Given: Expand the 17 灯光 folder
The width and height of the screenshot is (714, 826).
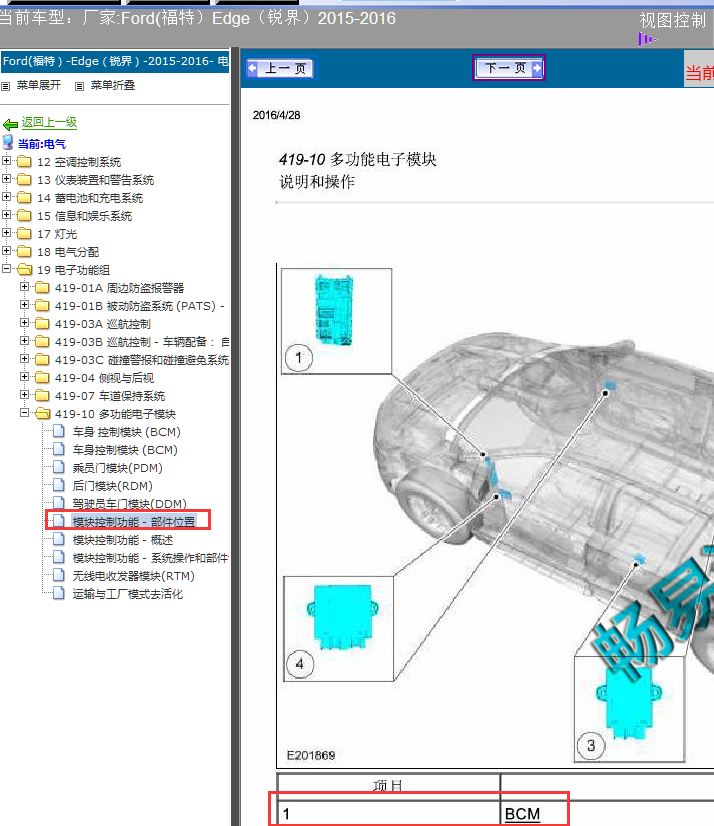Looking at the screenshot, I should pyautogui.click(x=6, y=232).
